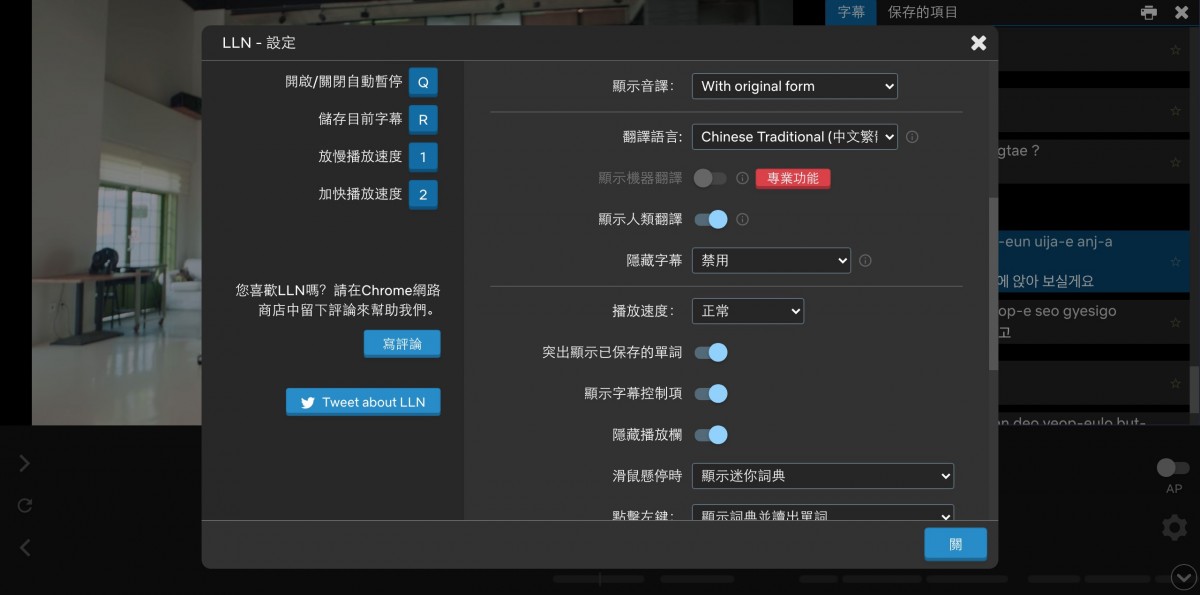Click the Tweet about LLN button
1200x595 pixels.
363,402
